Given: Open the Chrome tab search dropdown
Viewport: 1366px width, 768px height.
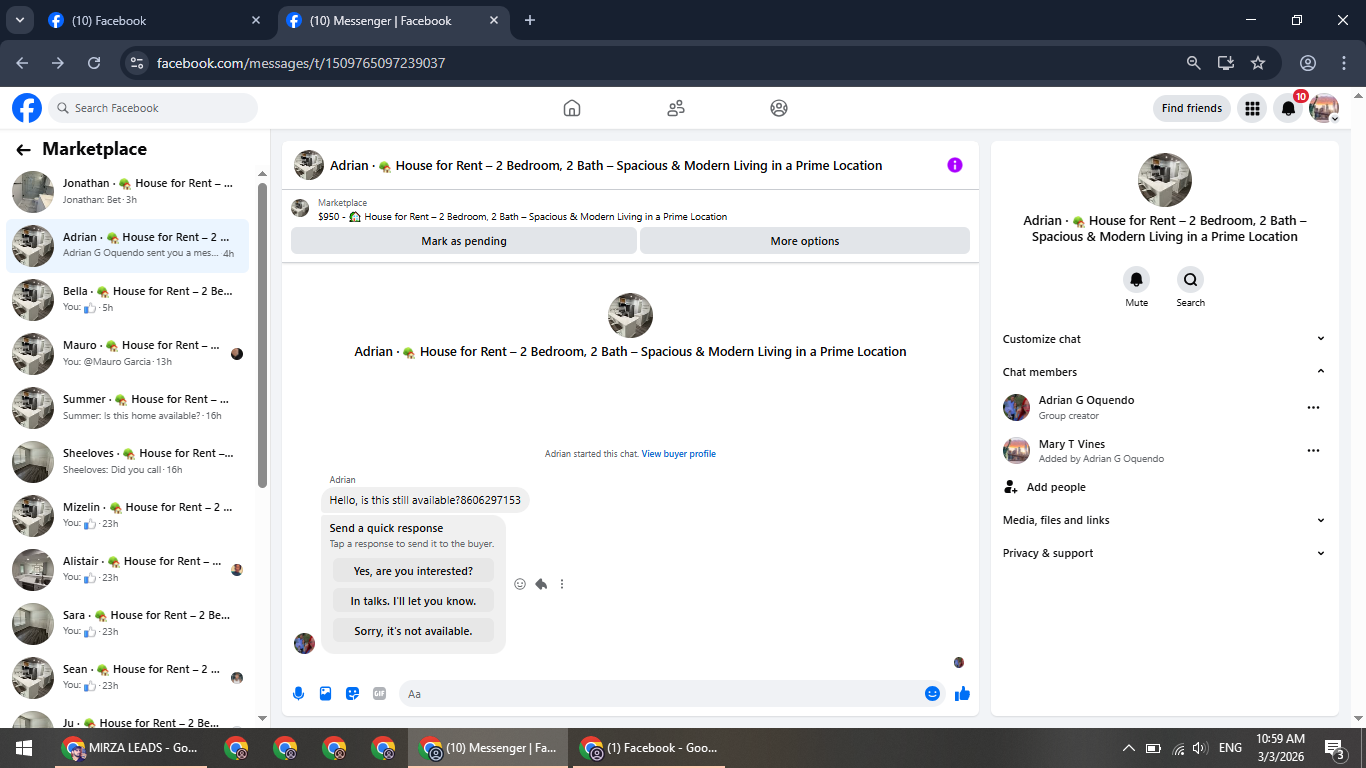Looking at the screenshot, I should 19,20.
